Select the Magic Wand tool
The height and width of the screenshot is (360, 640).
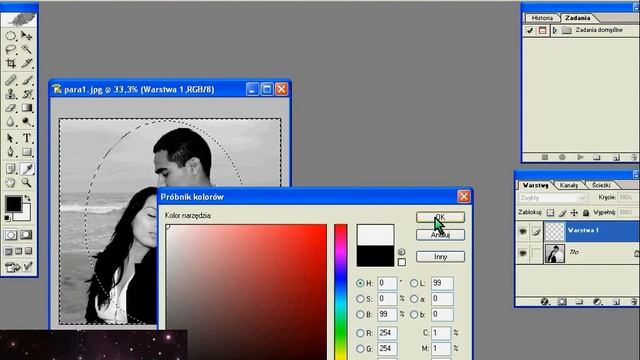pyautogui.click(x=27, y=50)
